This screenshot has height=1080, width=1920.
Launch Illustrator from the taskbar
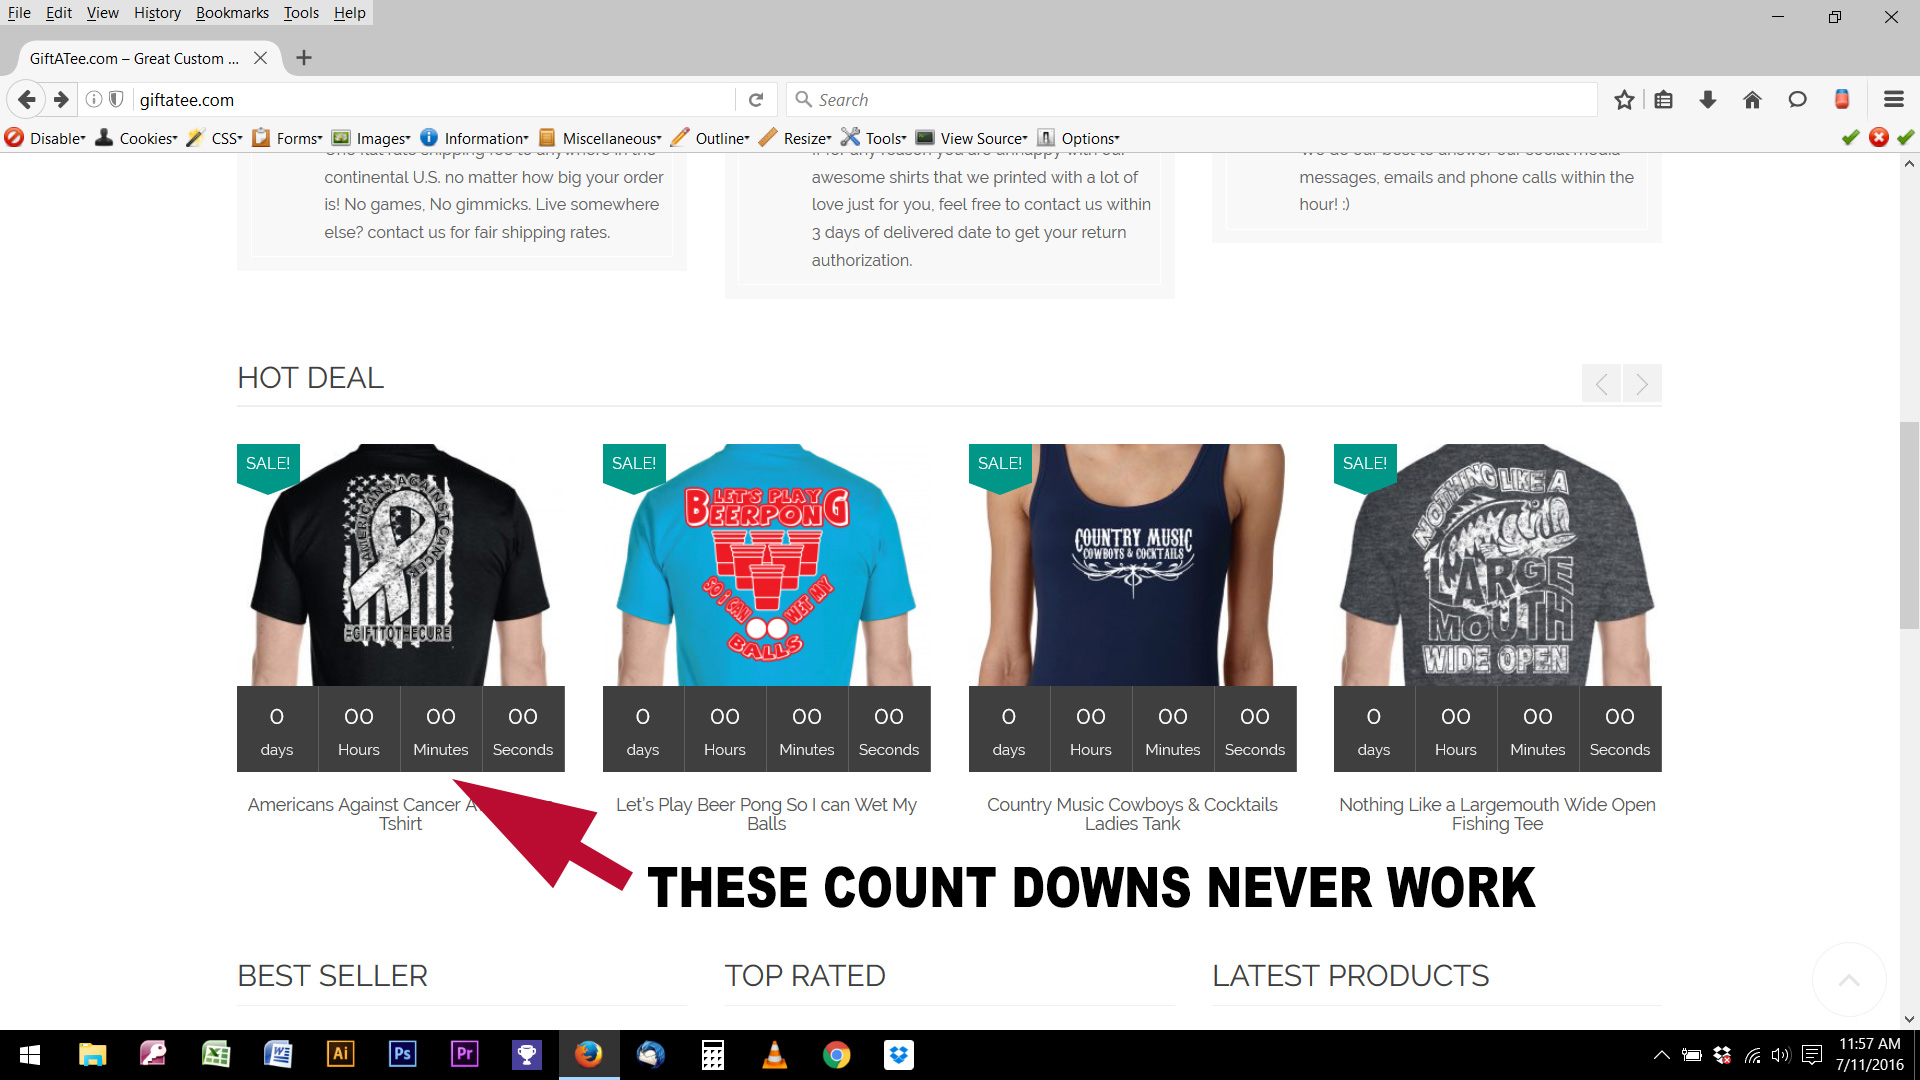click(340, 1054)
